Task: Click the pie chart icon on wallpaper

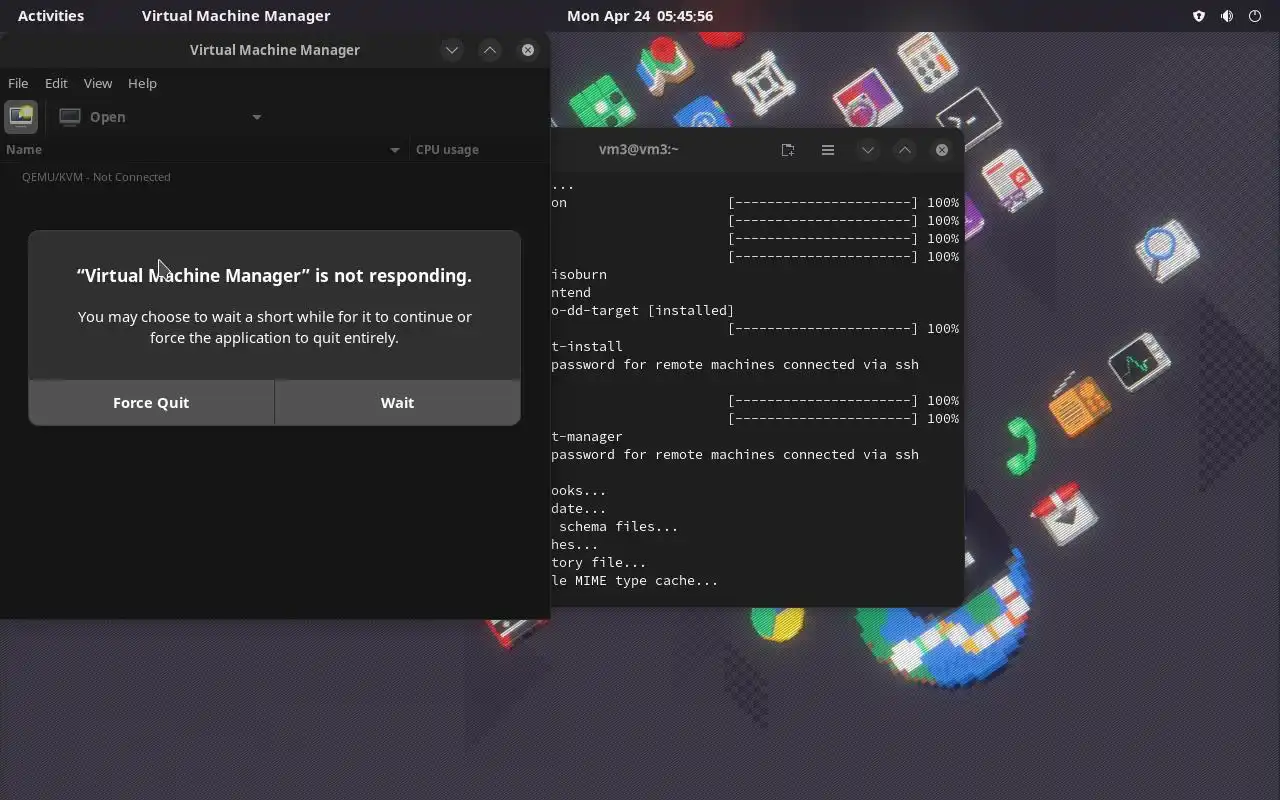Action: tap(778, 625)
